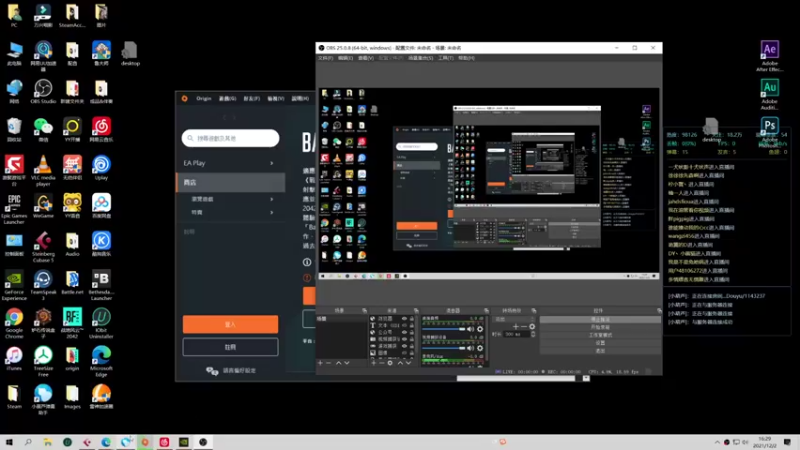Click the Windows Start button
The width and height of the screenshot is (800, 450).
point(9,442)
